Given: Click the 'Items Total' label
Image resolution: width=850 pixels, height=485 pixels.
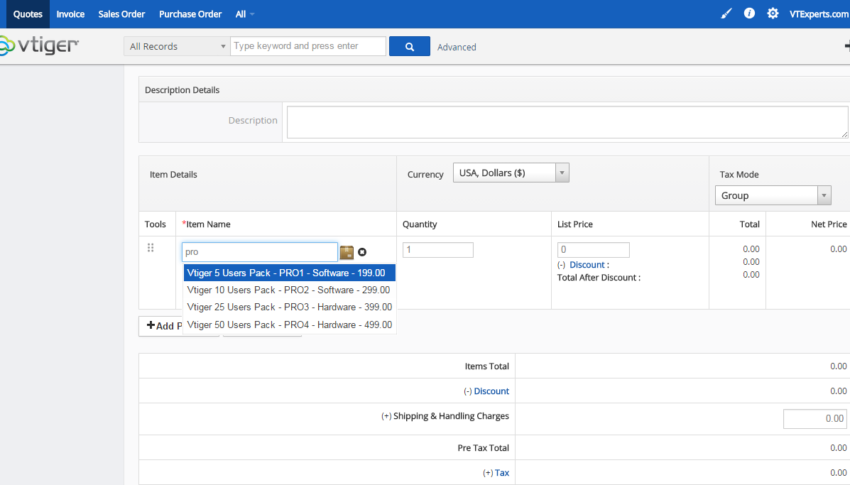Looking at the screenshot, I should pyautogui.click(x=487, y=366).
